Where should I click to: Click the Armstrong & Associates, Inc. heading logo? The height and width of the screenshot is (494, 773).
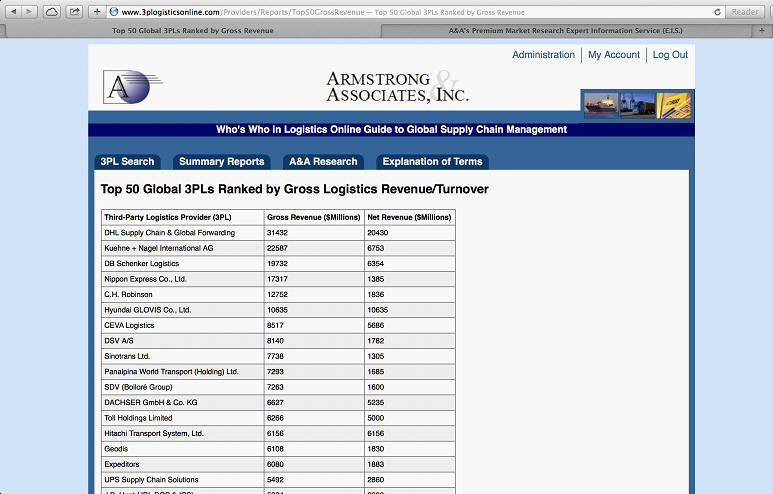(x=397, y=87)
